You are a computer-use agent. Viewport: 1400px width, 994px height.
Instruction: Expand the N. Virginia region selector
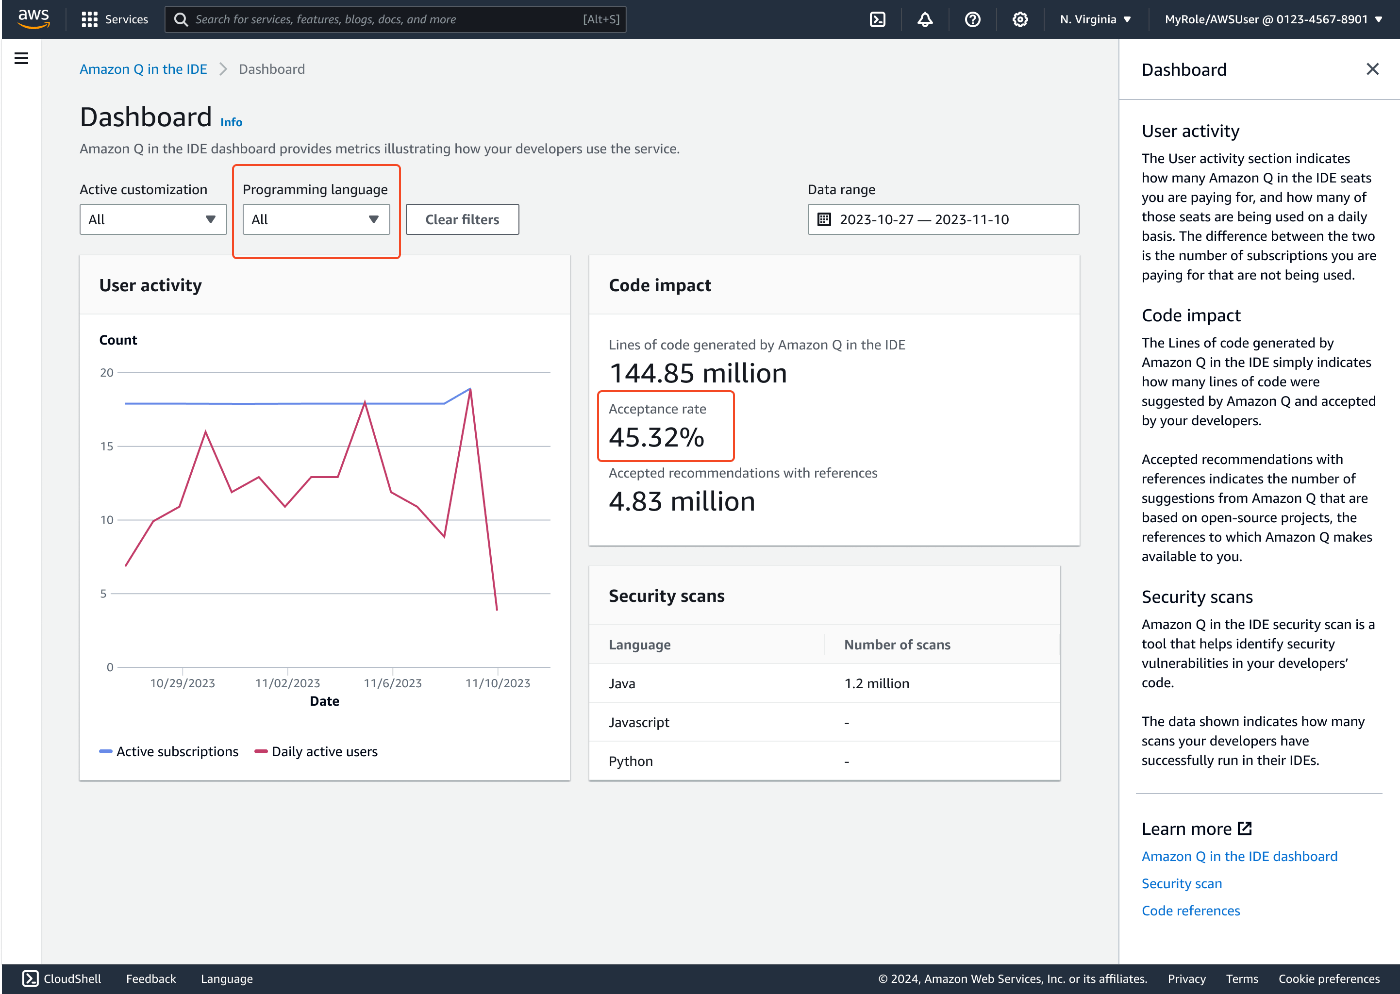(x=1095, y=19)
